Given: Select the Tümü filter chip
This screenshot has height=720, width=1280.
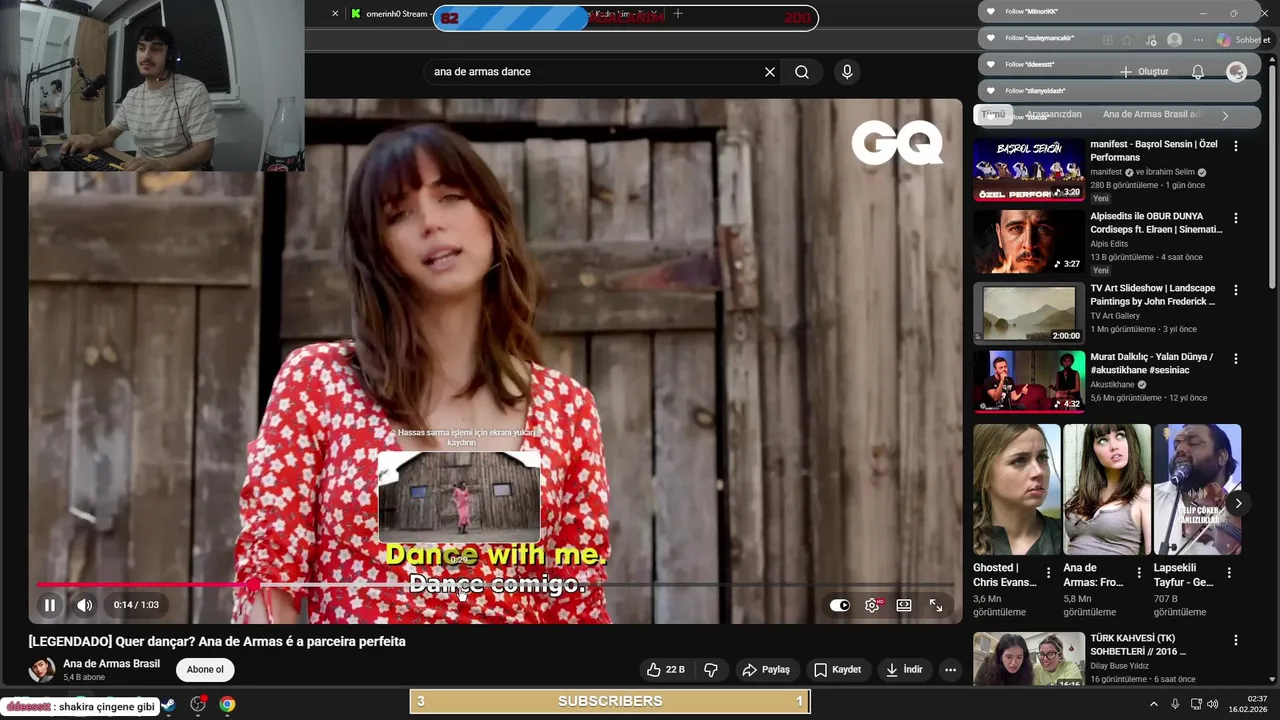Looking at the screenshot, I should coord(993,115).
